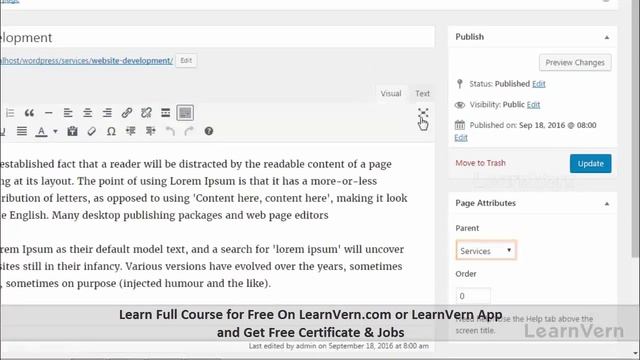640x360 pixels.
Task: Align text left
Action: (x=68, y=113)
